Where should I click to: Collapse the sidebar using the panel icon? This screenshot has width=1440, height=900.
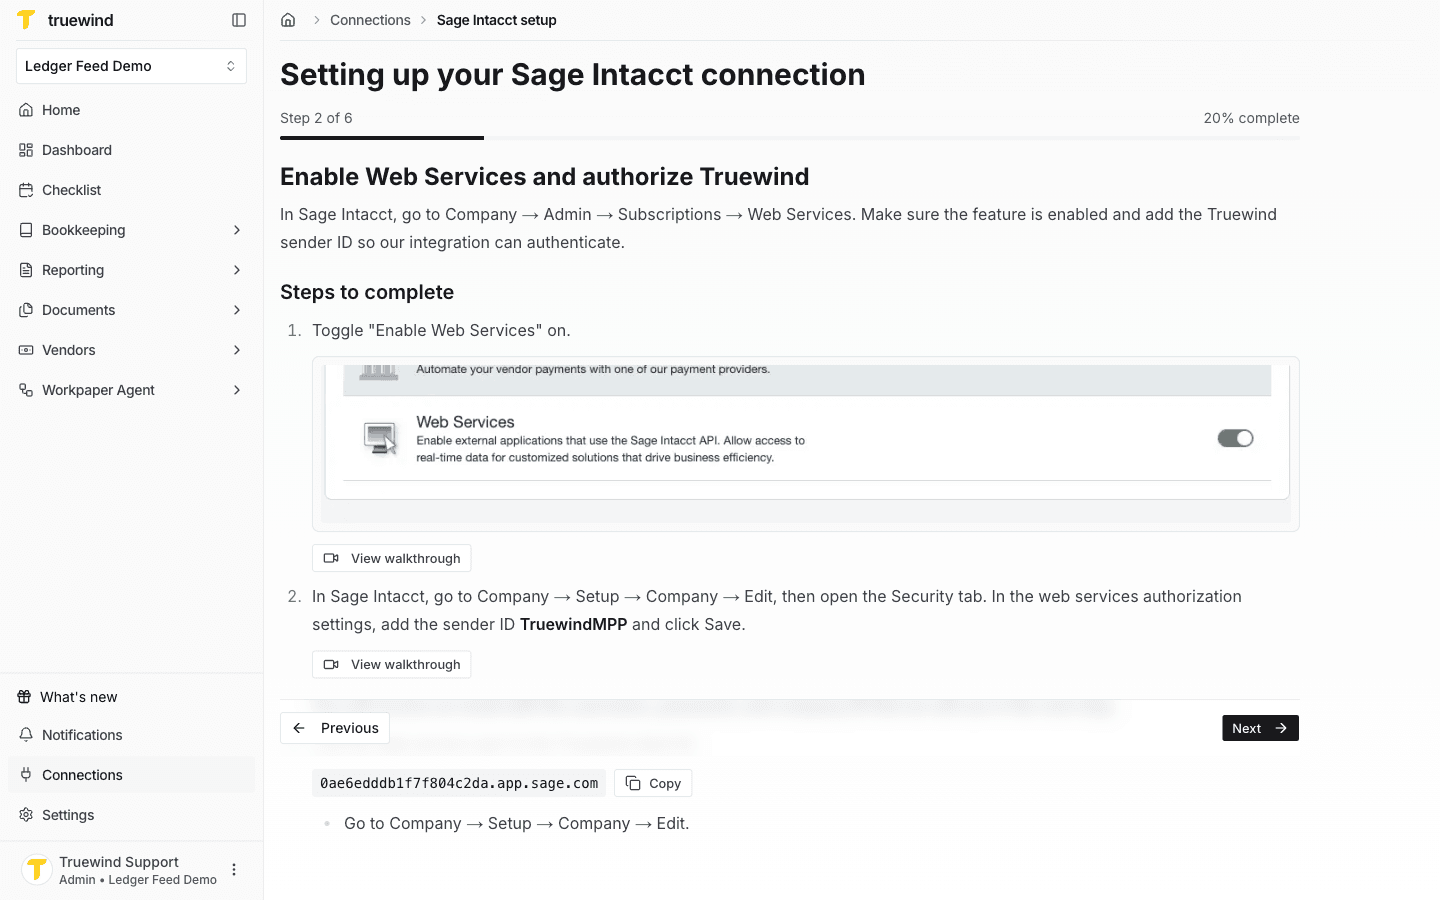point(238,19)
